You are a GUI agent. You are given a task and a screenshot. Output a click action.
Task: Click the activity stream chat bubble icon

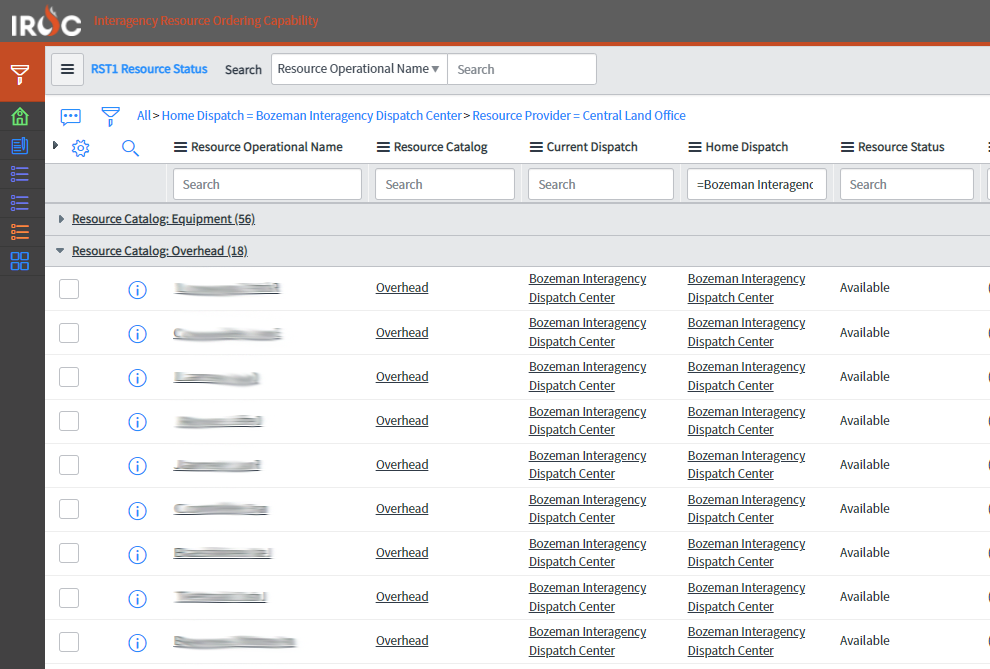tap(70, 116)
